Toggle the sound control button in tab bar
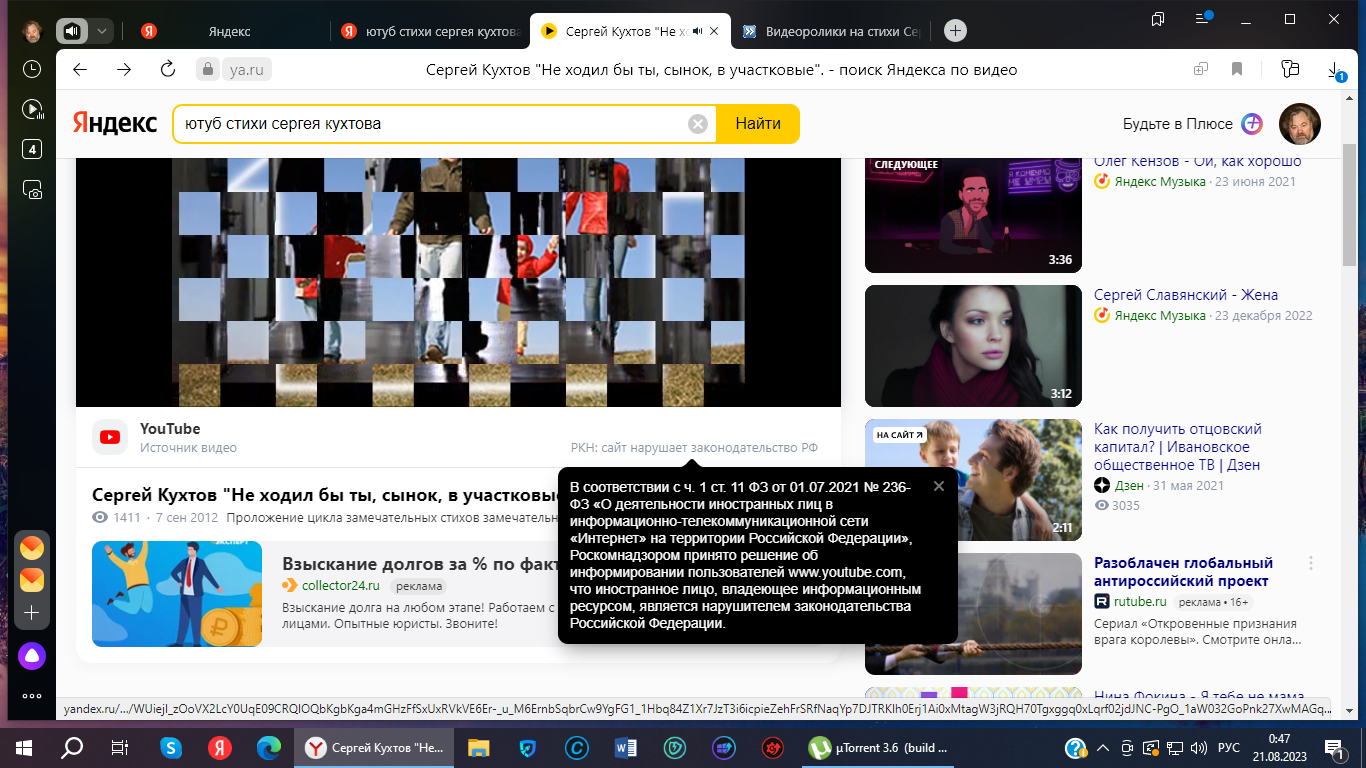This screenshot has width=1366, height=768. coord(71,31)
